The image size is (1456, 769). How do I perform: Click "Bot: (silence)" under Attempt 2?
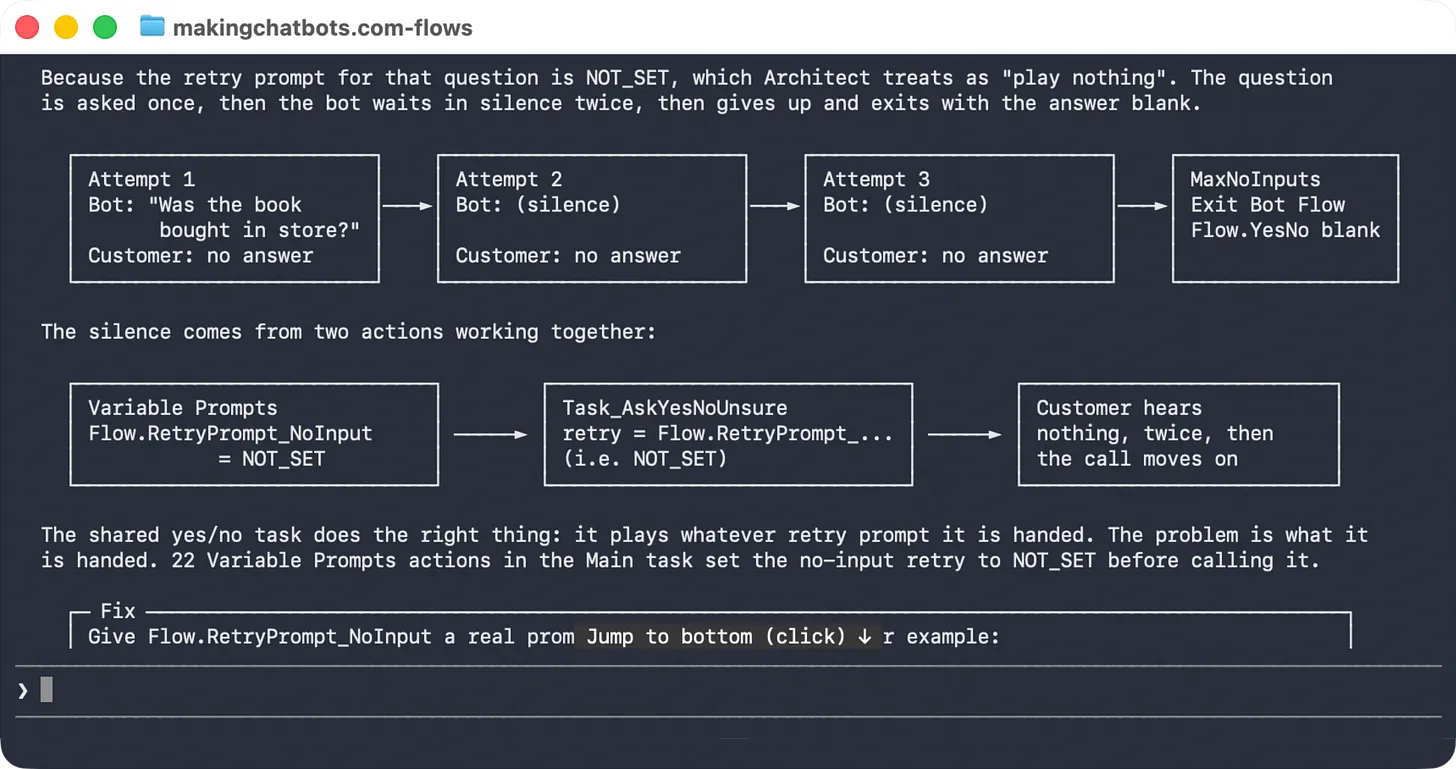[x=538, y=205]
